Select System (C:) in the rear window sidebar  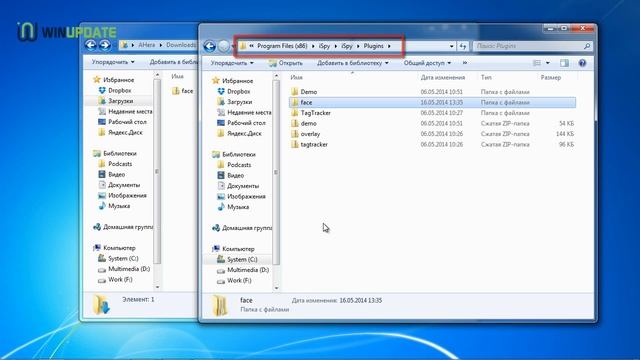[x=123, y=258]
